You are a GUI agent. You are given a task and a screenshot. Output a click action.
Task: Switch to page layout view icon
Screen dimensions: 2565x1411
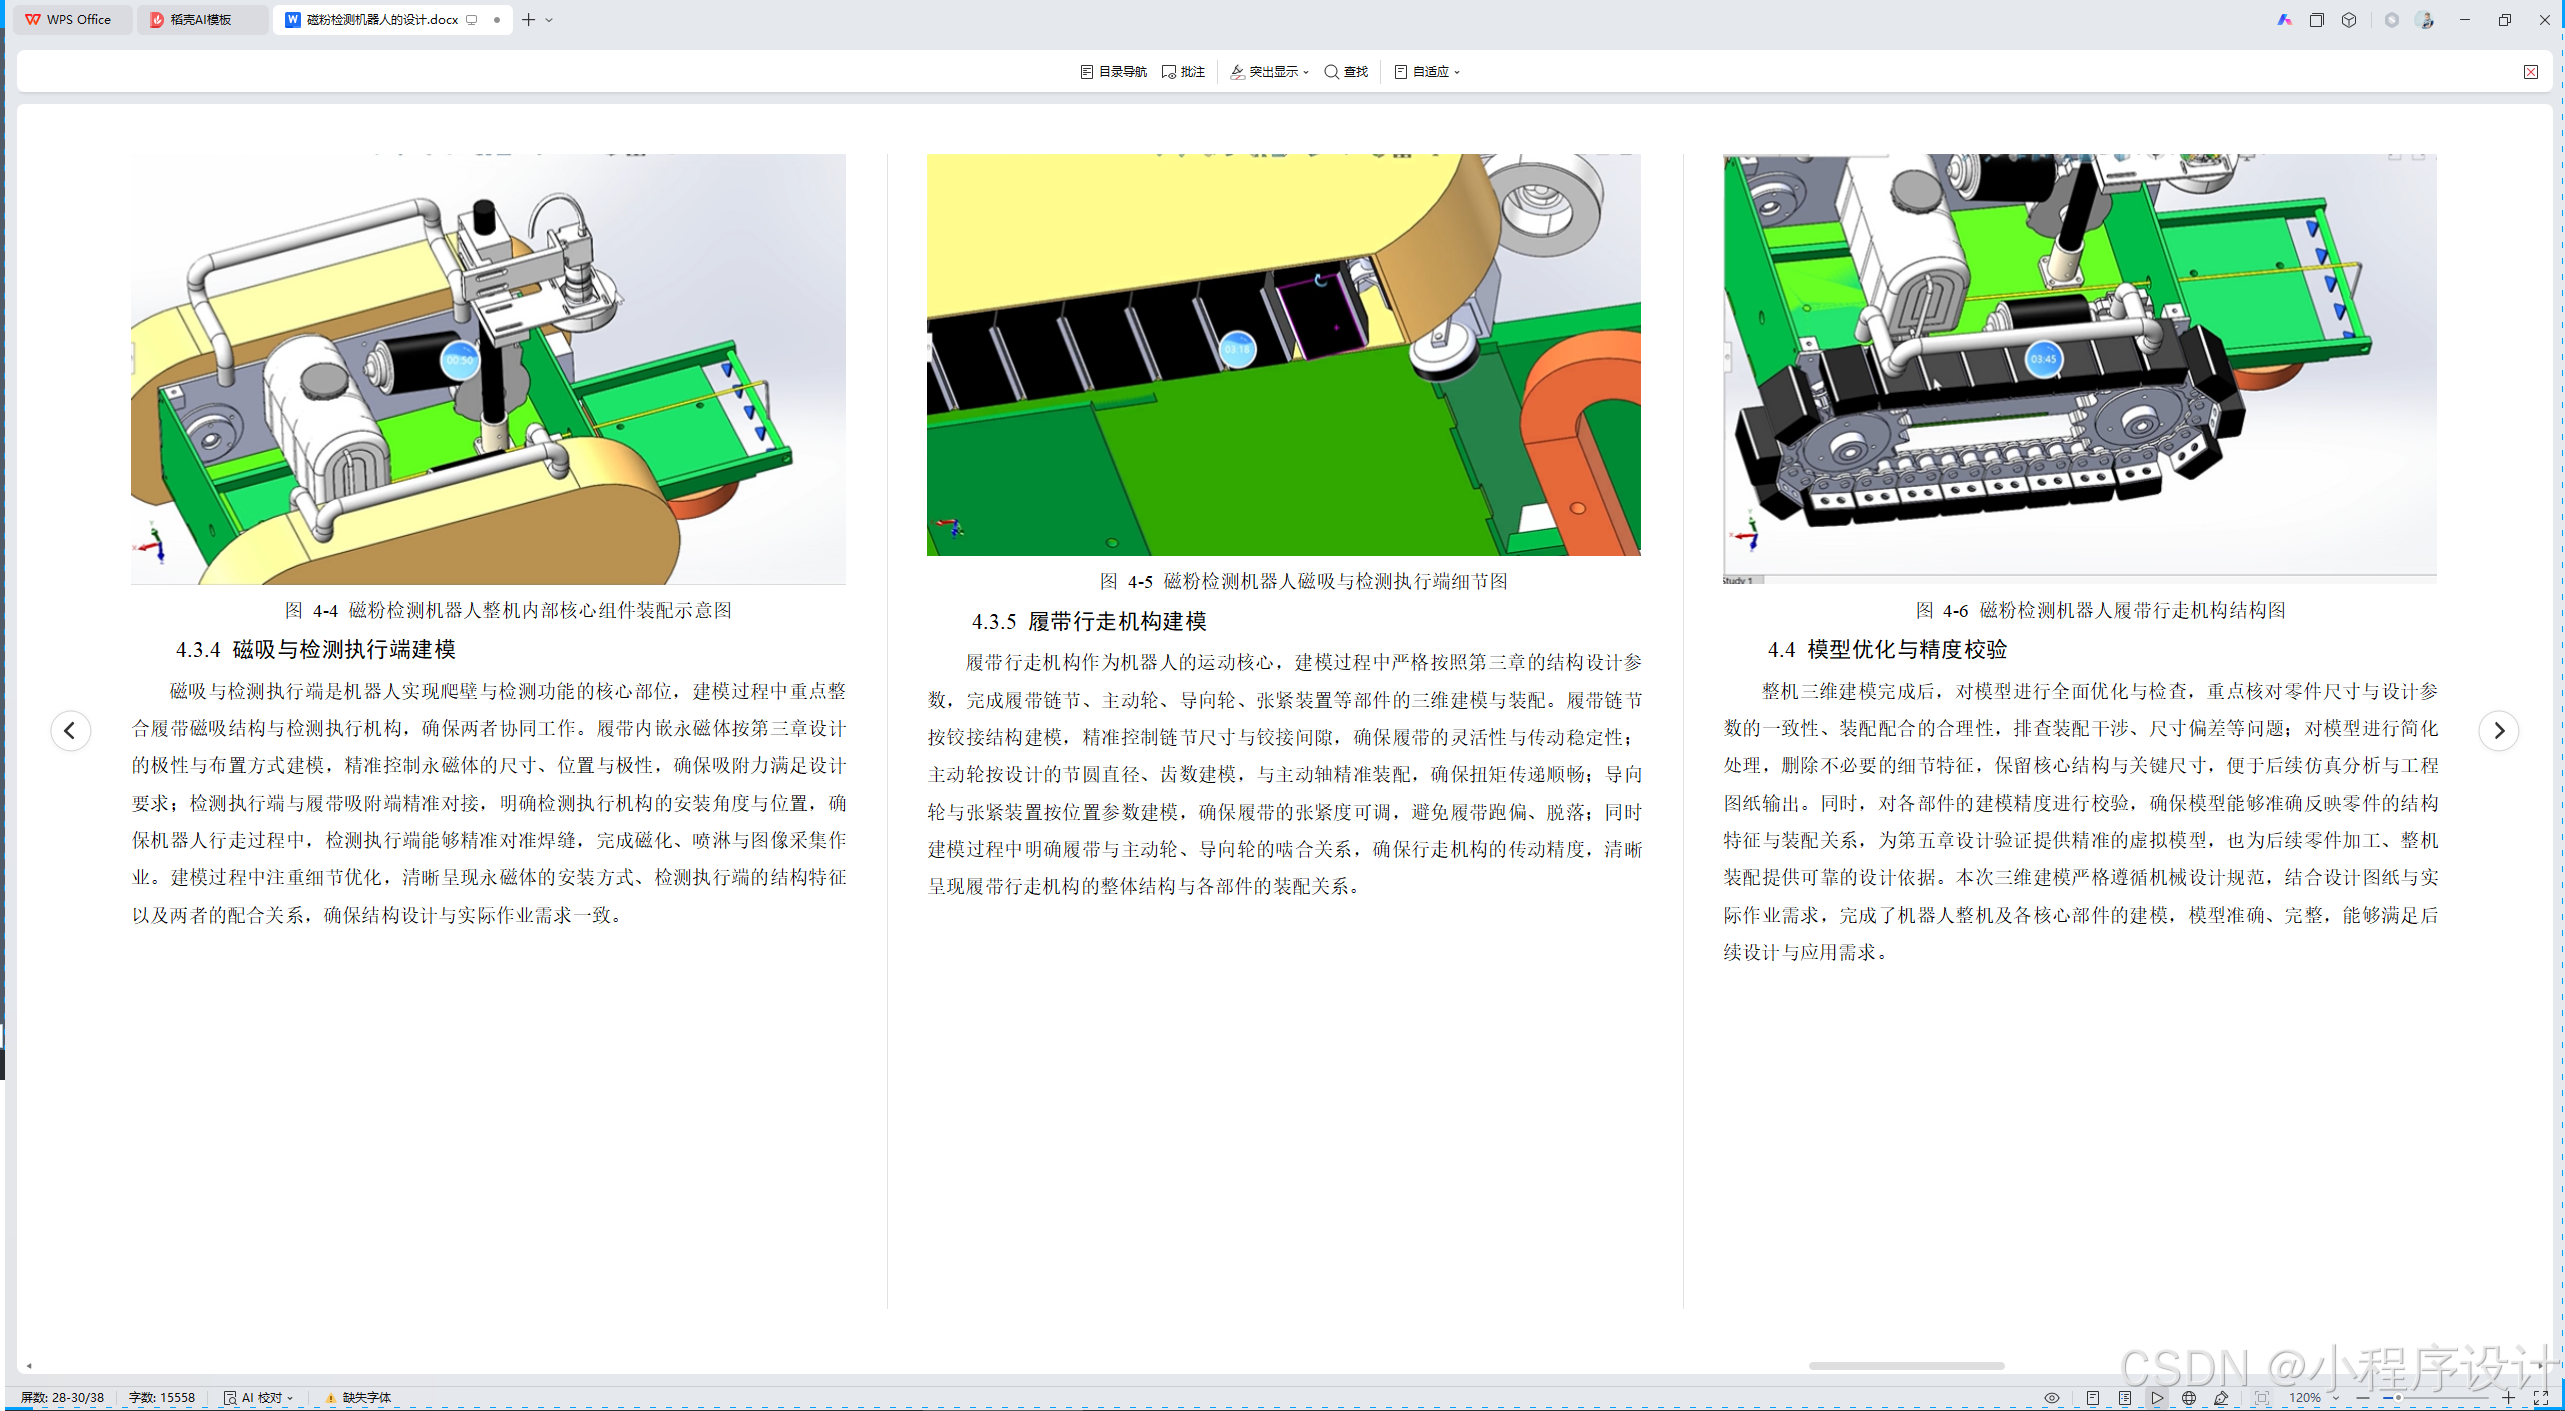tap(2093, 1398)
